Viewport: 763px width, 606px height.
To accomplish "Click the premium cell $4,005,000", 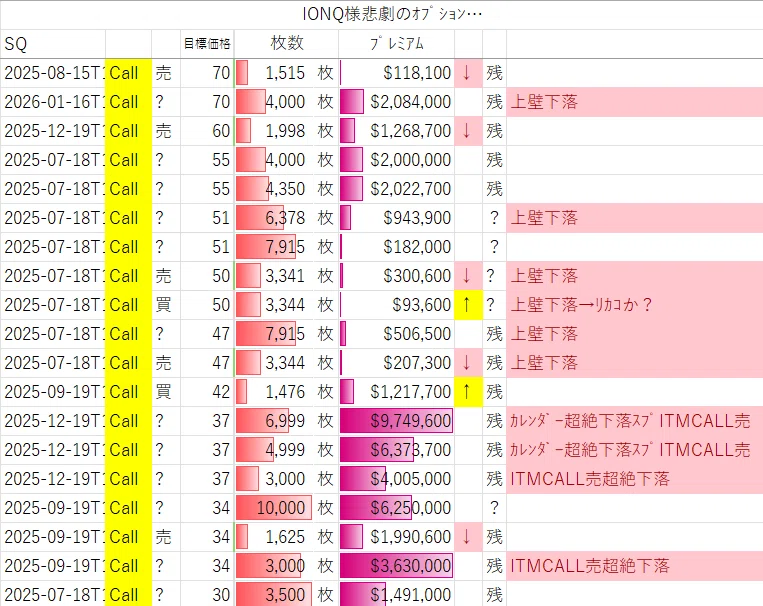I will click(x=397, y=479).
